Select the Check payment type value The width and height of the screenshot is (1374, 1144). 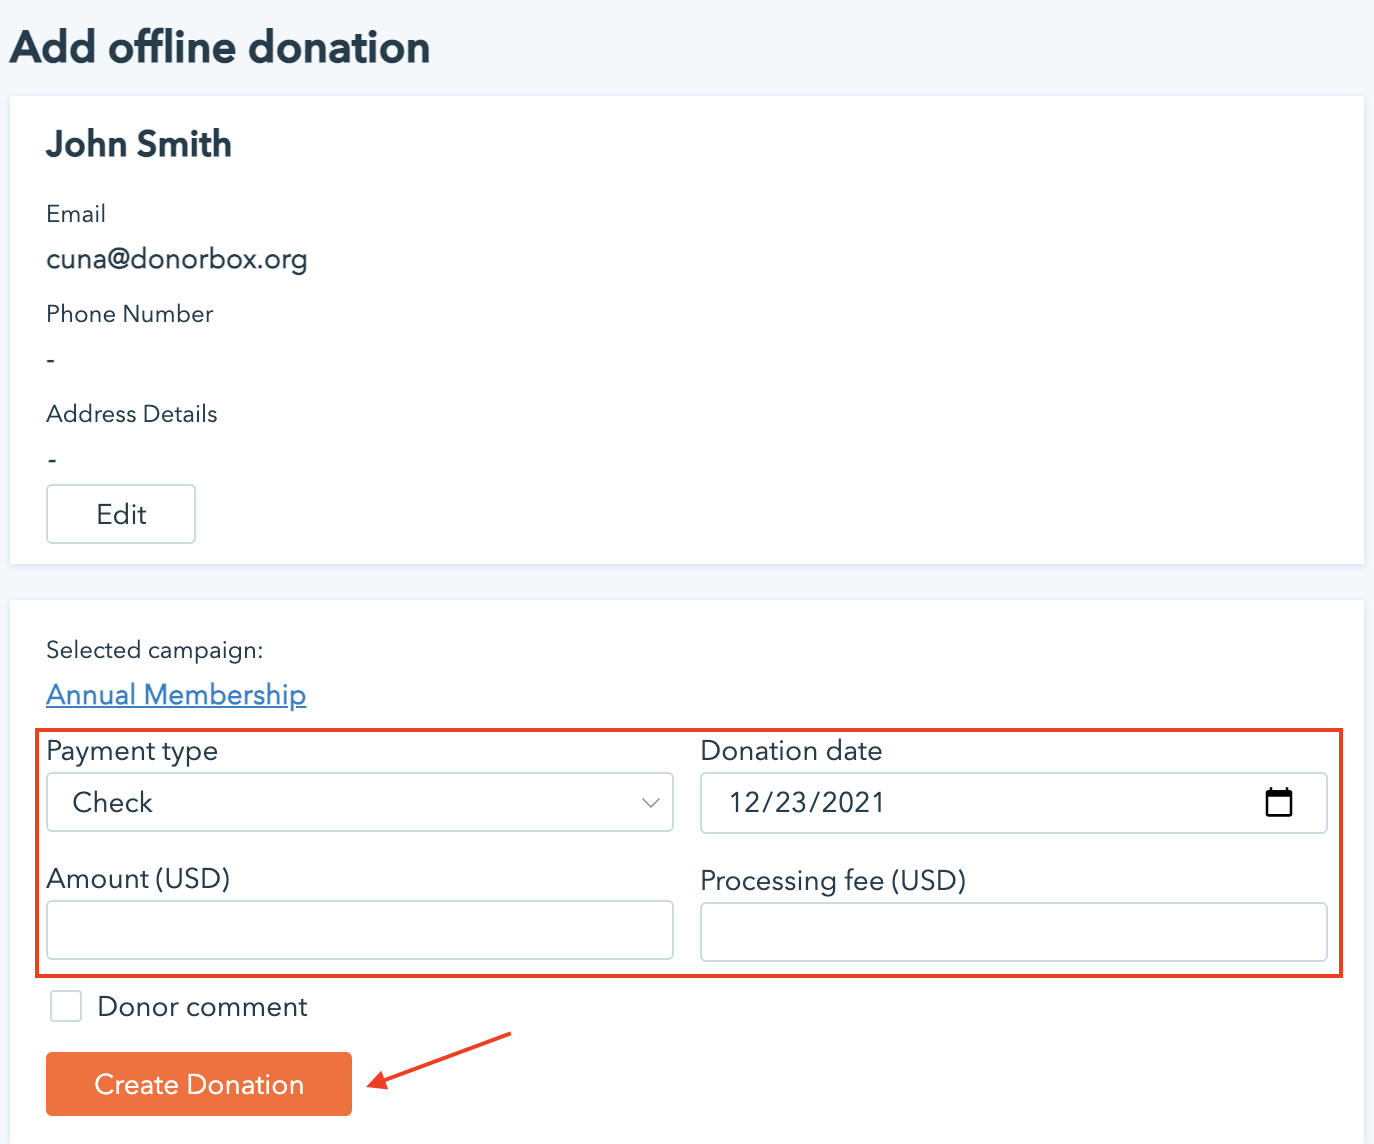point(113,802)
